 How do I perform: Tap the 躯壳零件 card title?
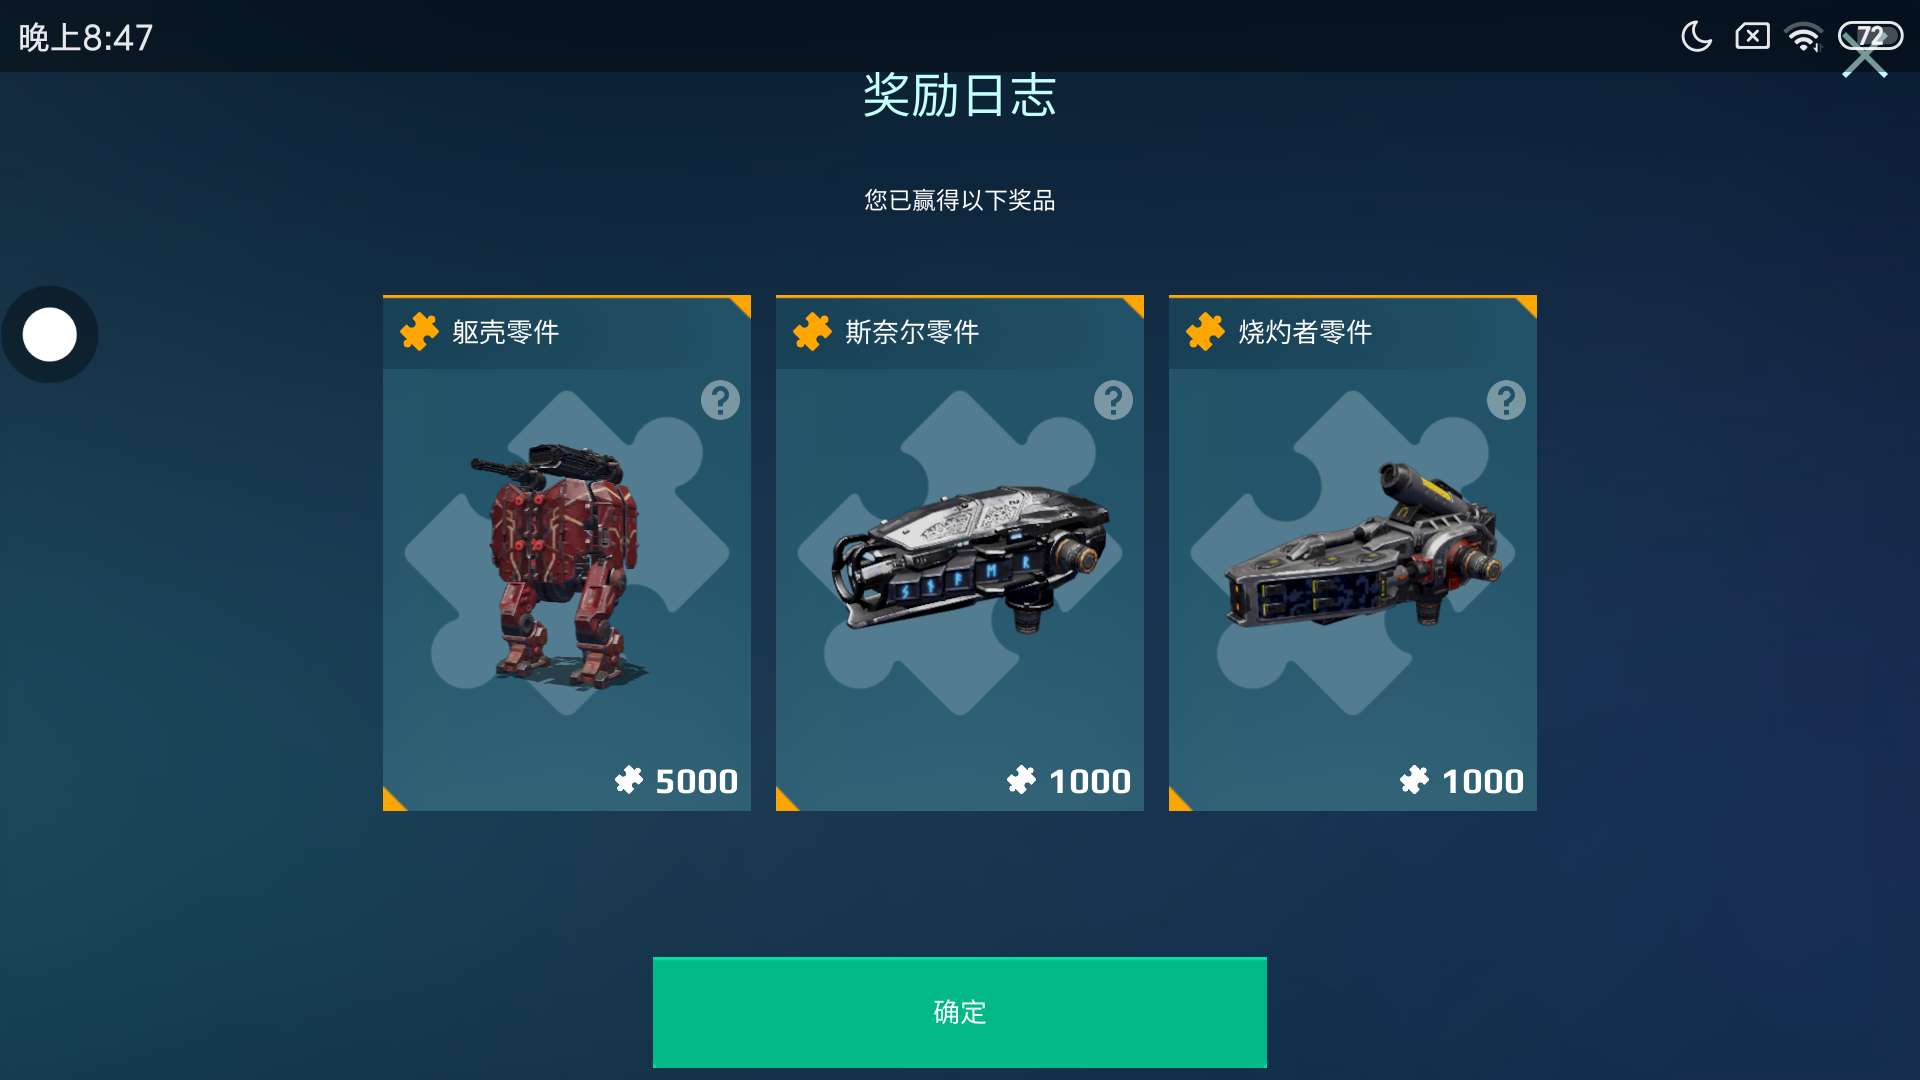[x=505, y=332]
